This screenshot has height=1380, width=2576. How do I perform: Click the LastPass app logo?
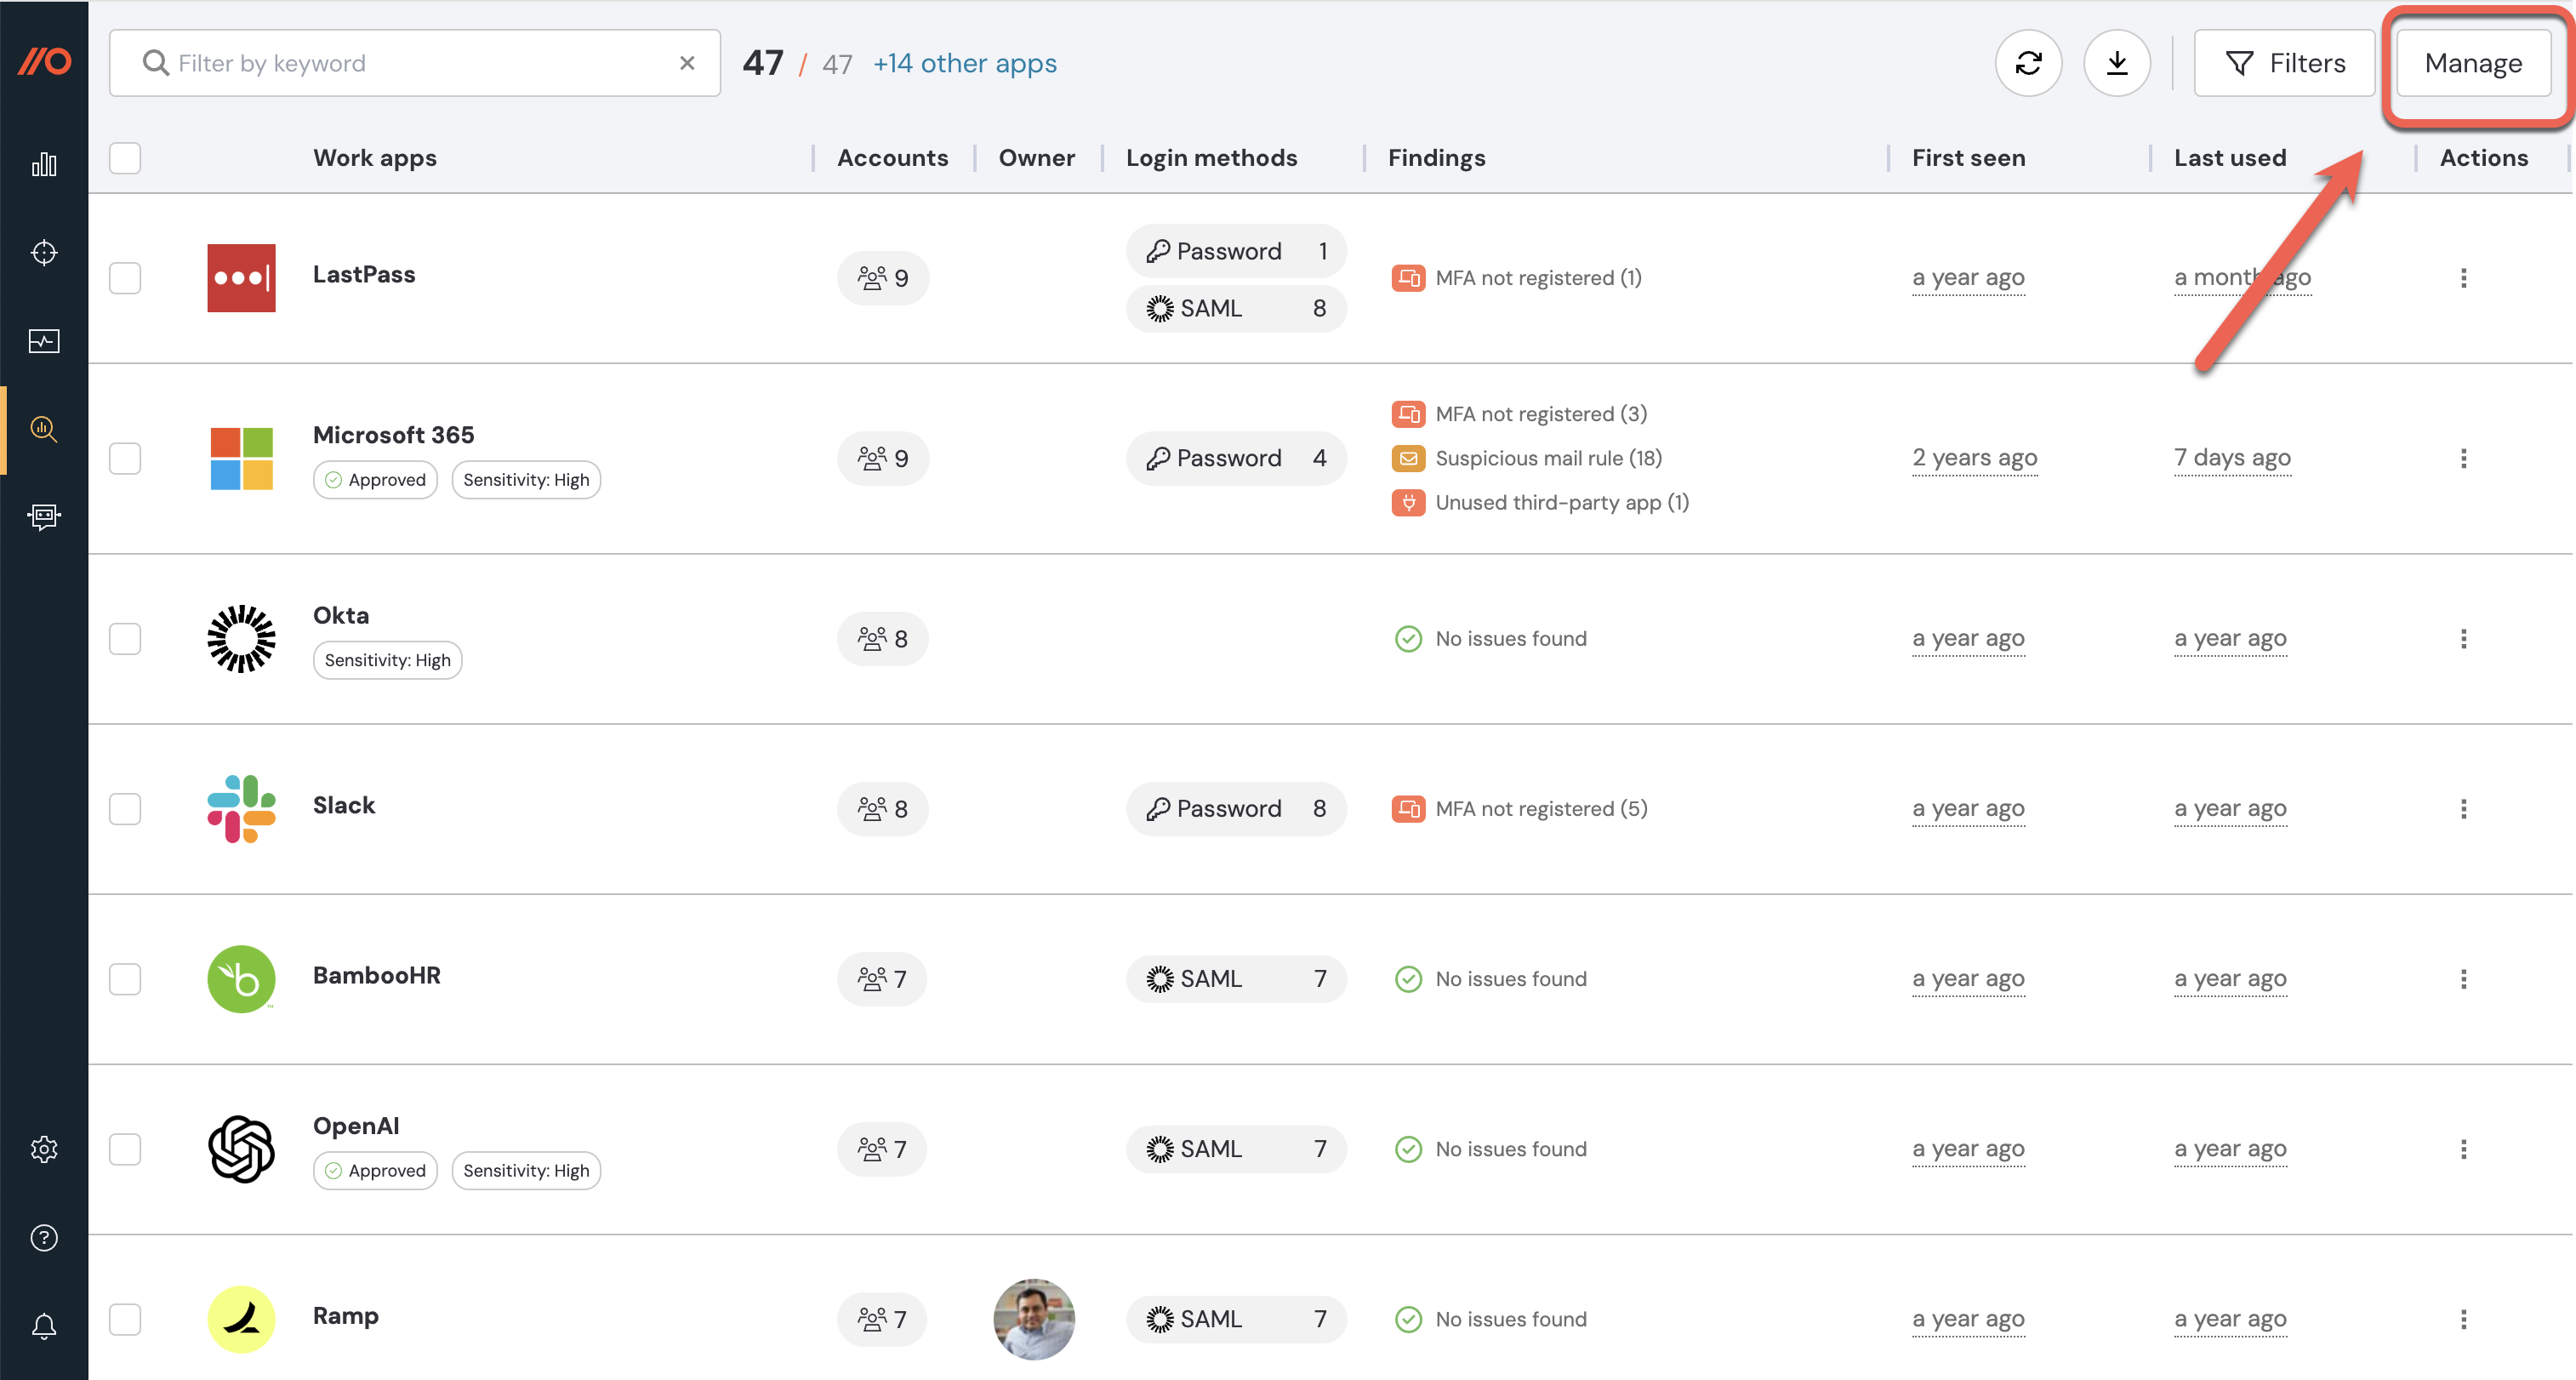[x=241, y=277]
